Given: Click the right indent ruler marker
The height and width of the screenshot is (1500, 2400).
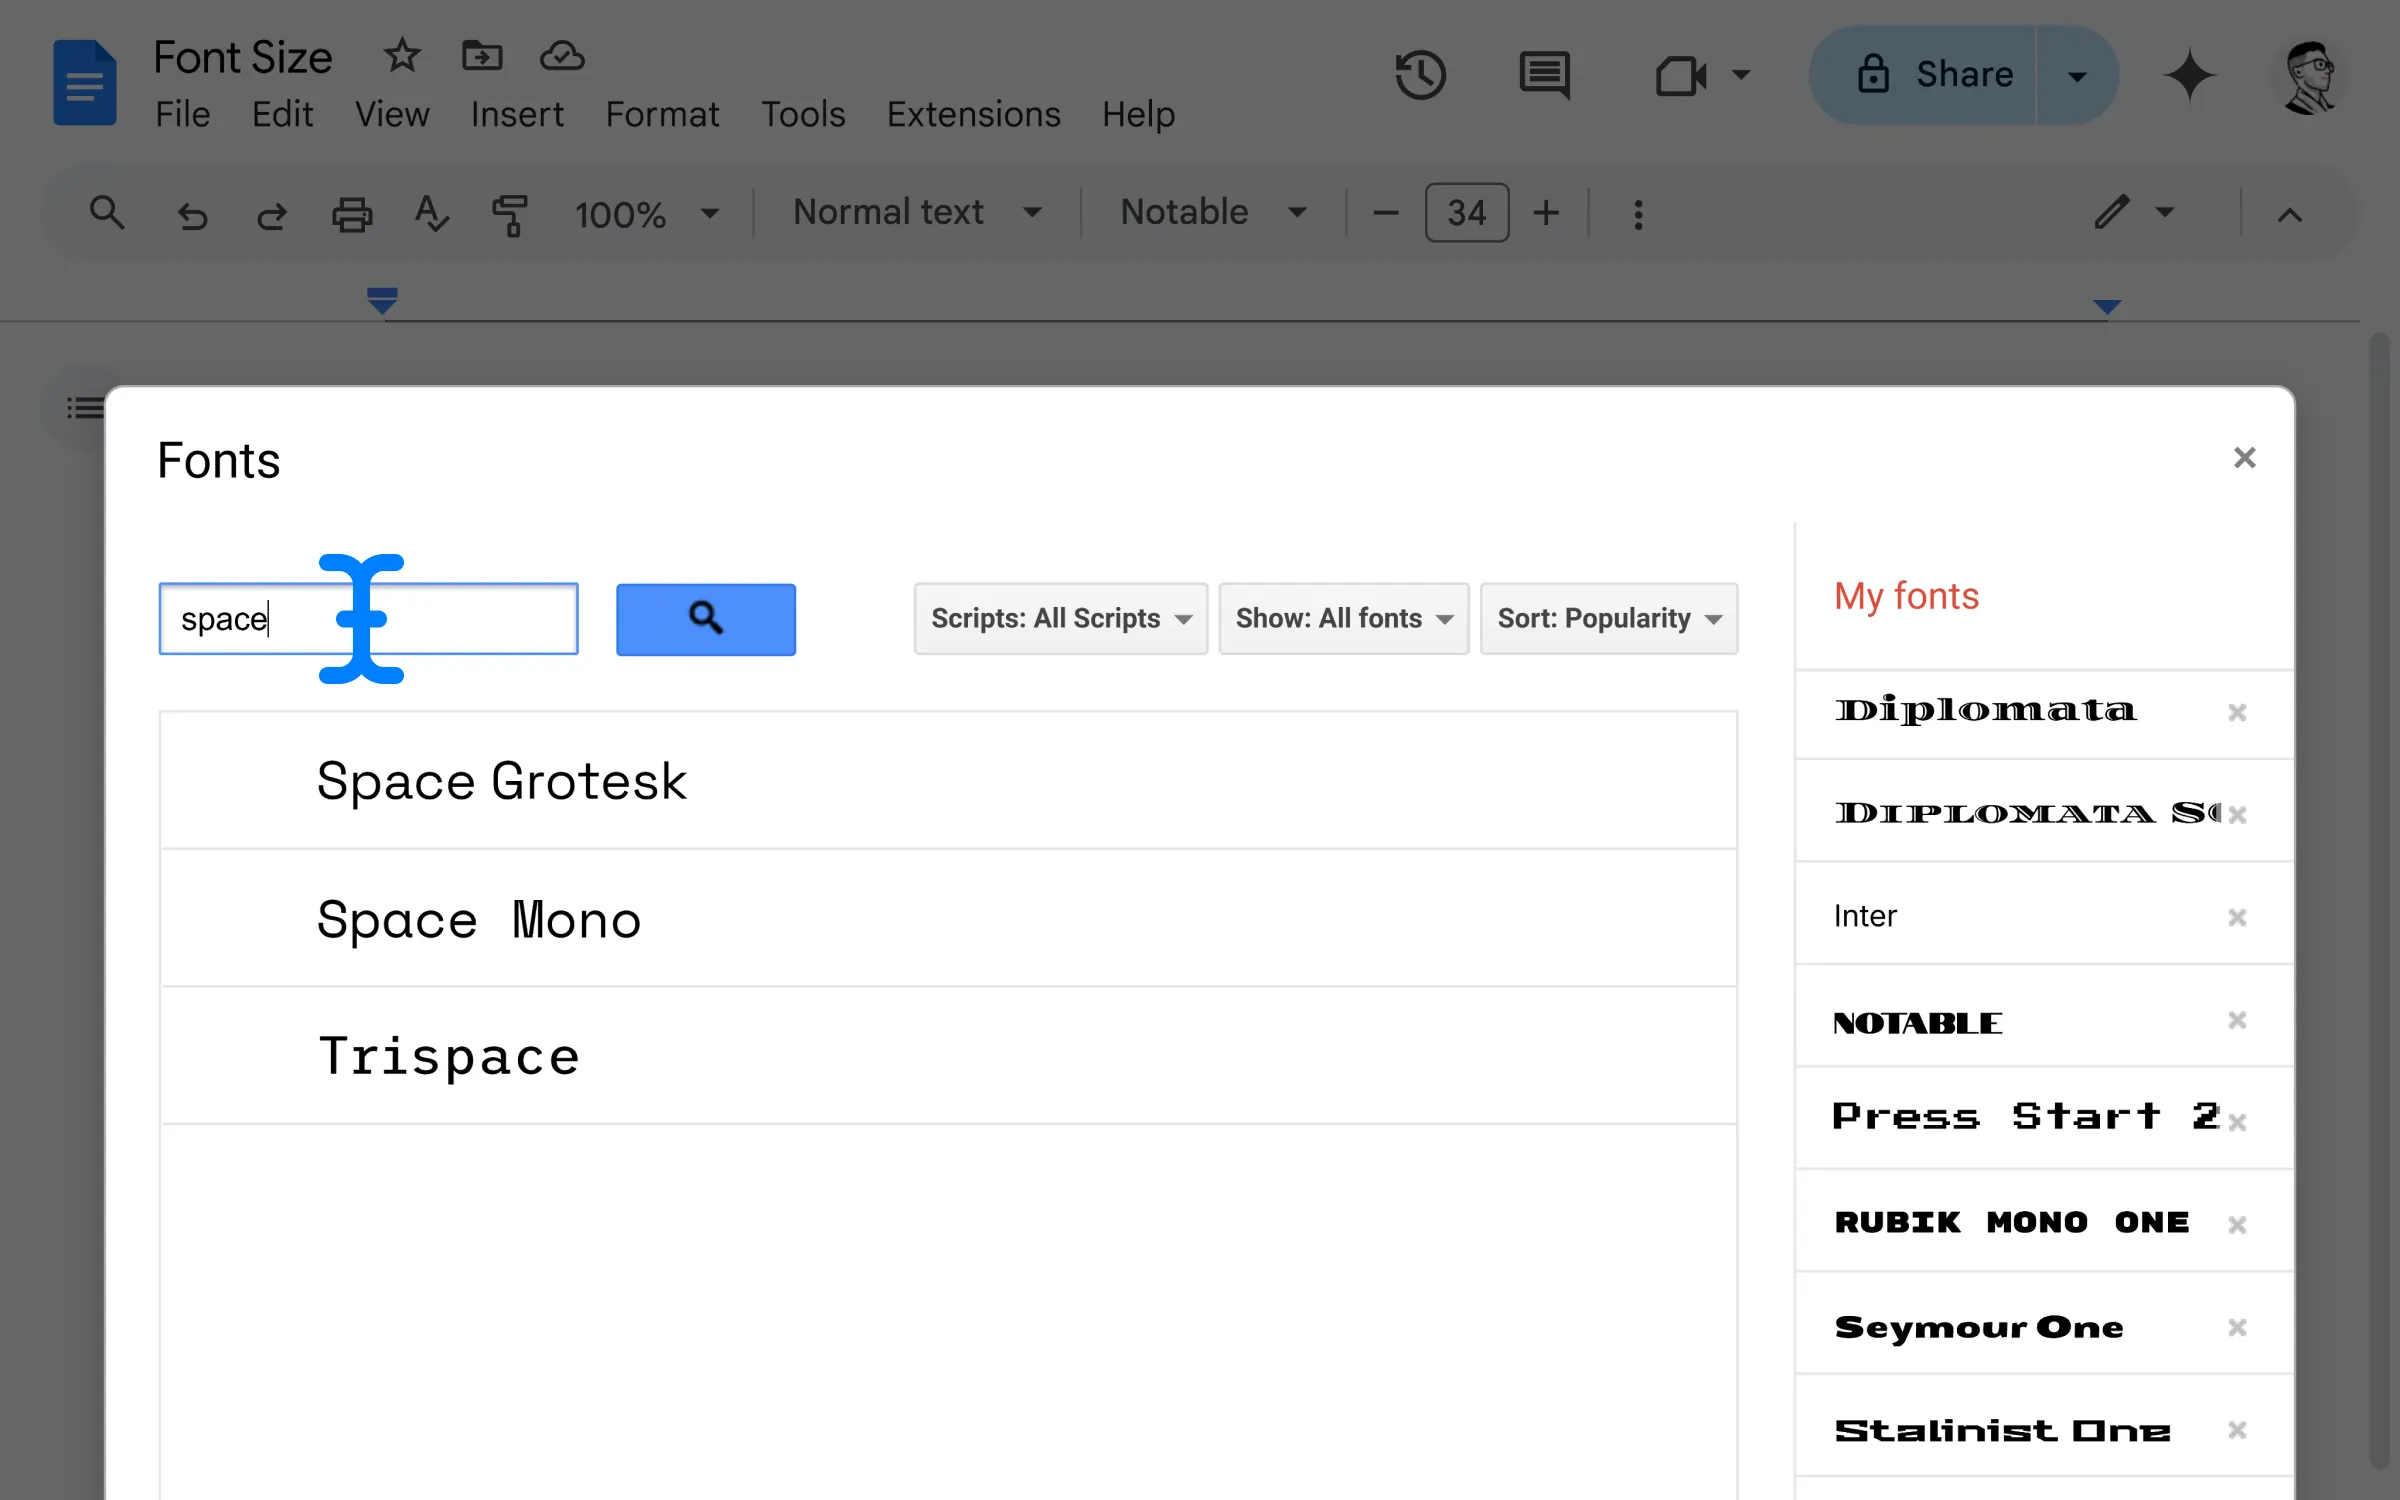Looking at the screenshot, I should click(x=2107, y=307).
